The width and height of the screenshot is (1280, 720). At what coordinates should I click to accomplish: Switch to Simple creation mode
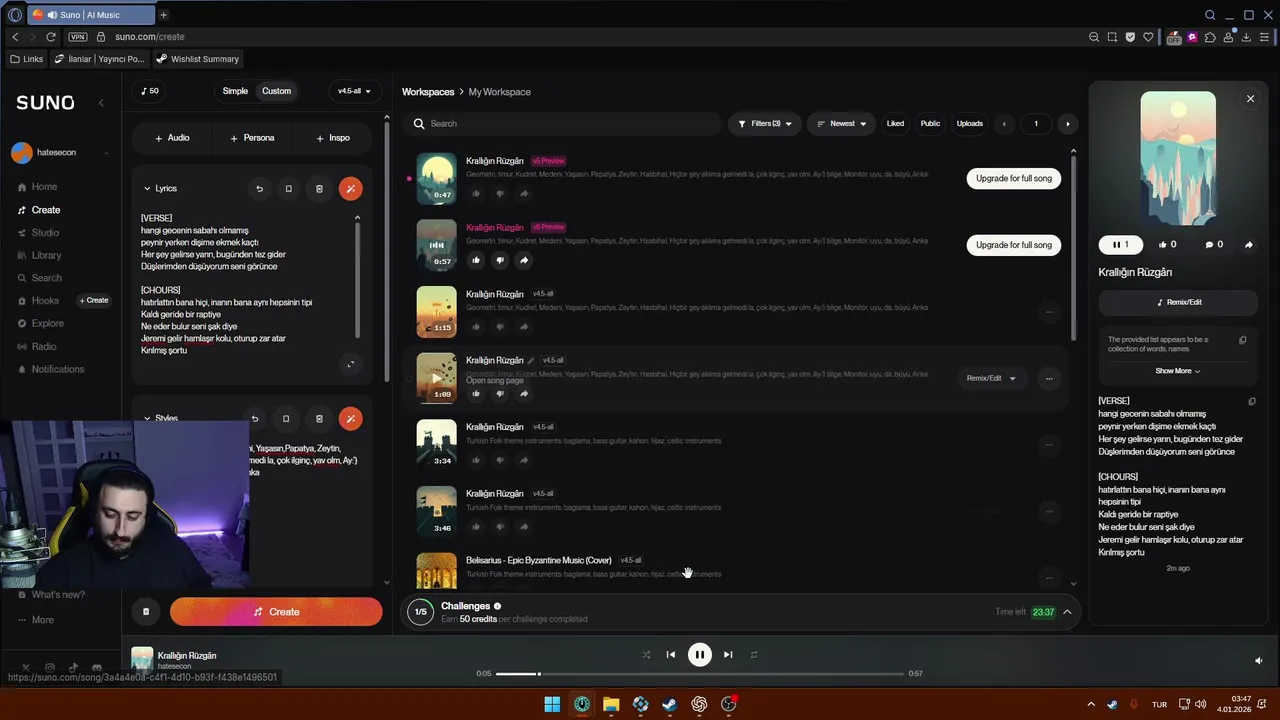(x=235, y=91)
